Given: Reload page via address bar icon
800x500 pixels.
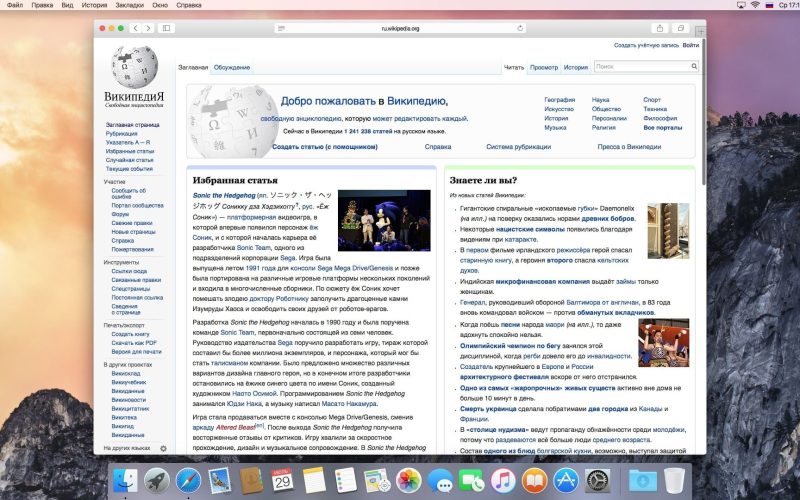Looking at the screenshot, I should click(x=520, y=28).
